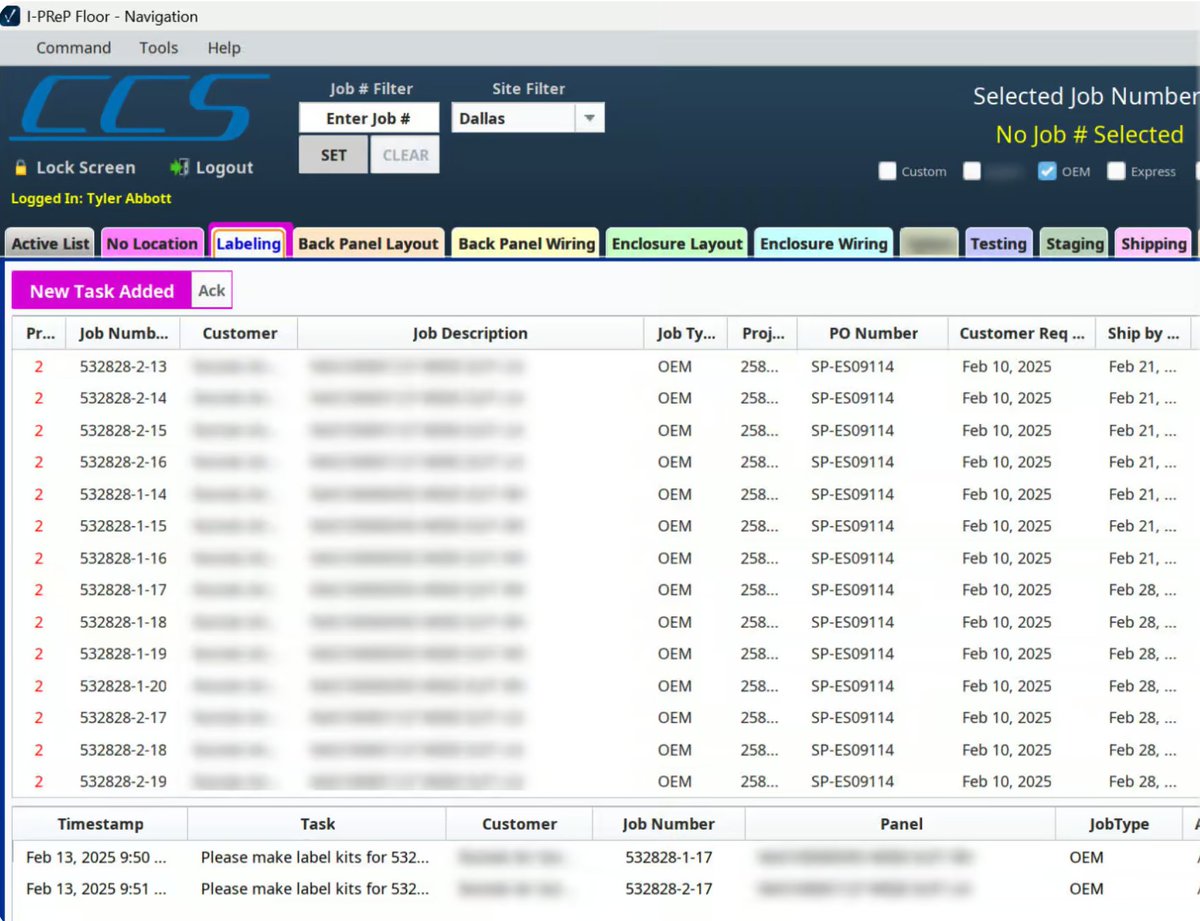Switch to the No Location tab

[152, 243]
